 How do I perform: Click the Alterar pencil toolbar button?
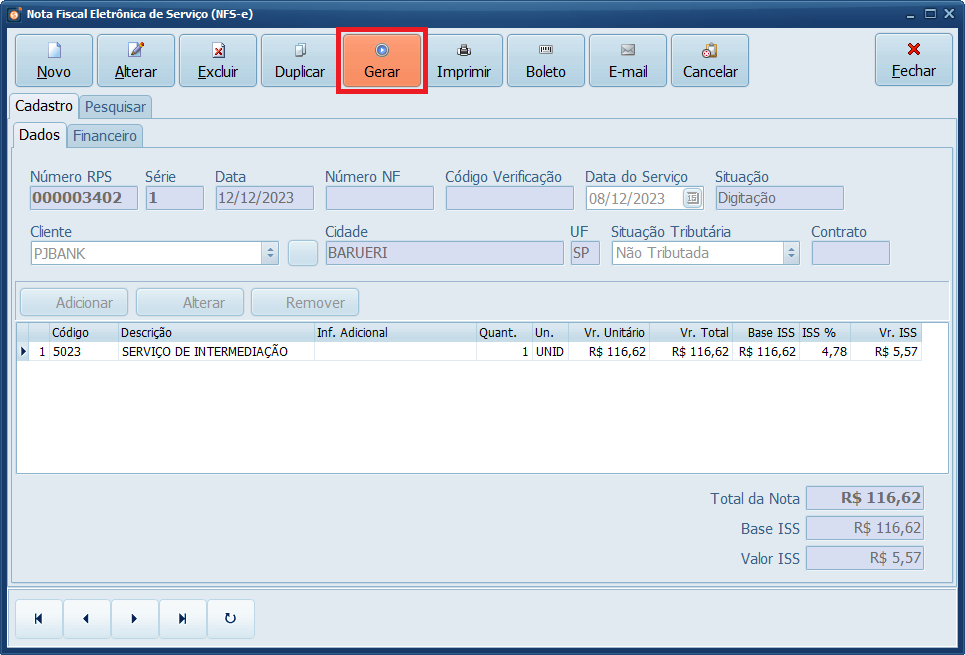pyautogui.click(x=136, y=61)
